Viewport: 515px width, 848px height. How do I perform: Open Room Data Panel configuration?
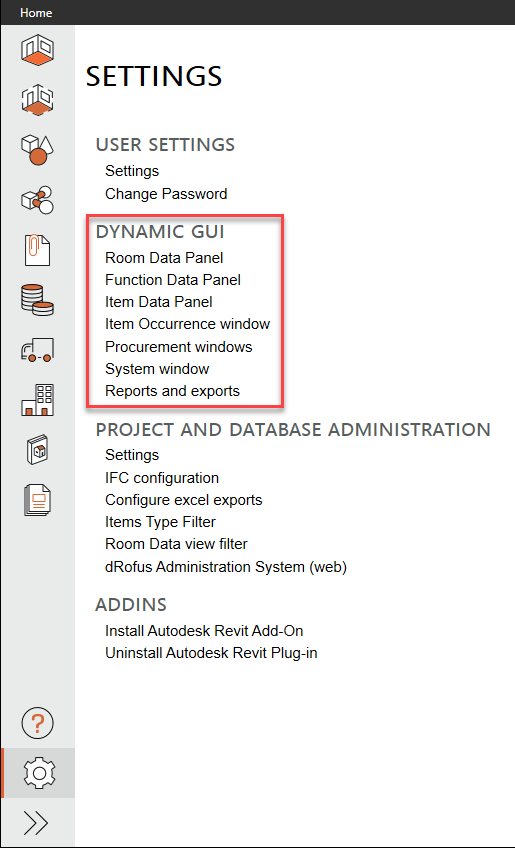click(x=164, y=258)
